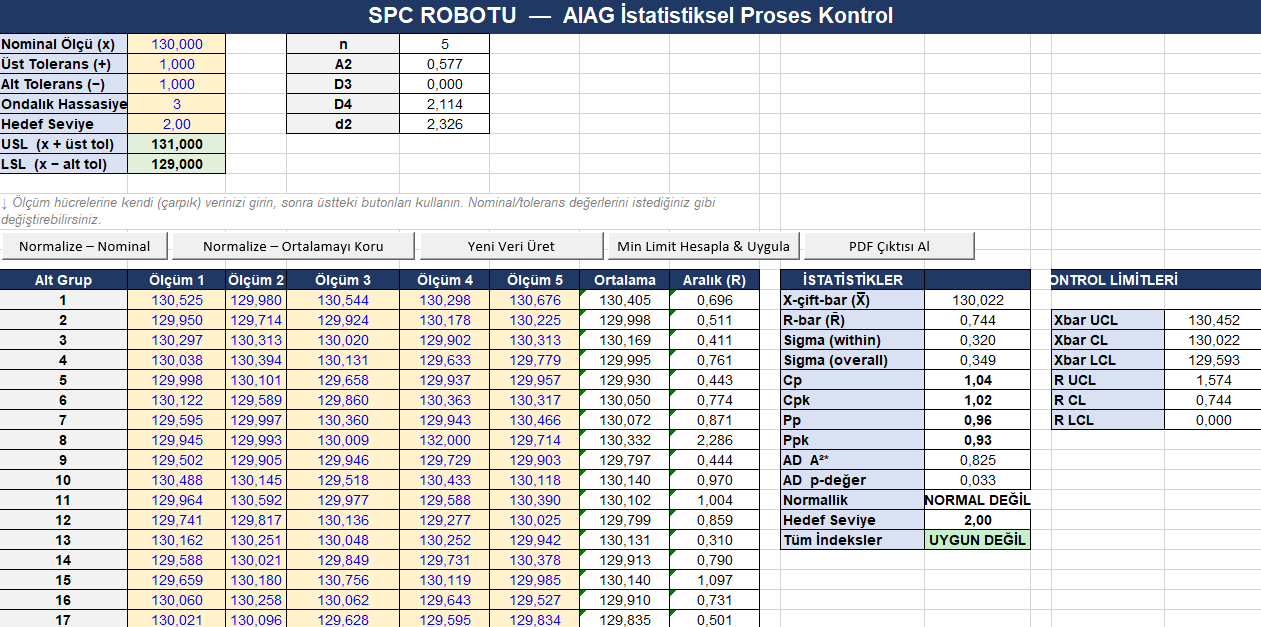Select the D4 constant 2,114
The height and width of the screenshot is (627, 1261).
[x=444, y=104]
